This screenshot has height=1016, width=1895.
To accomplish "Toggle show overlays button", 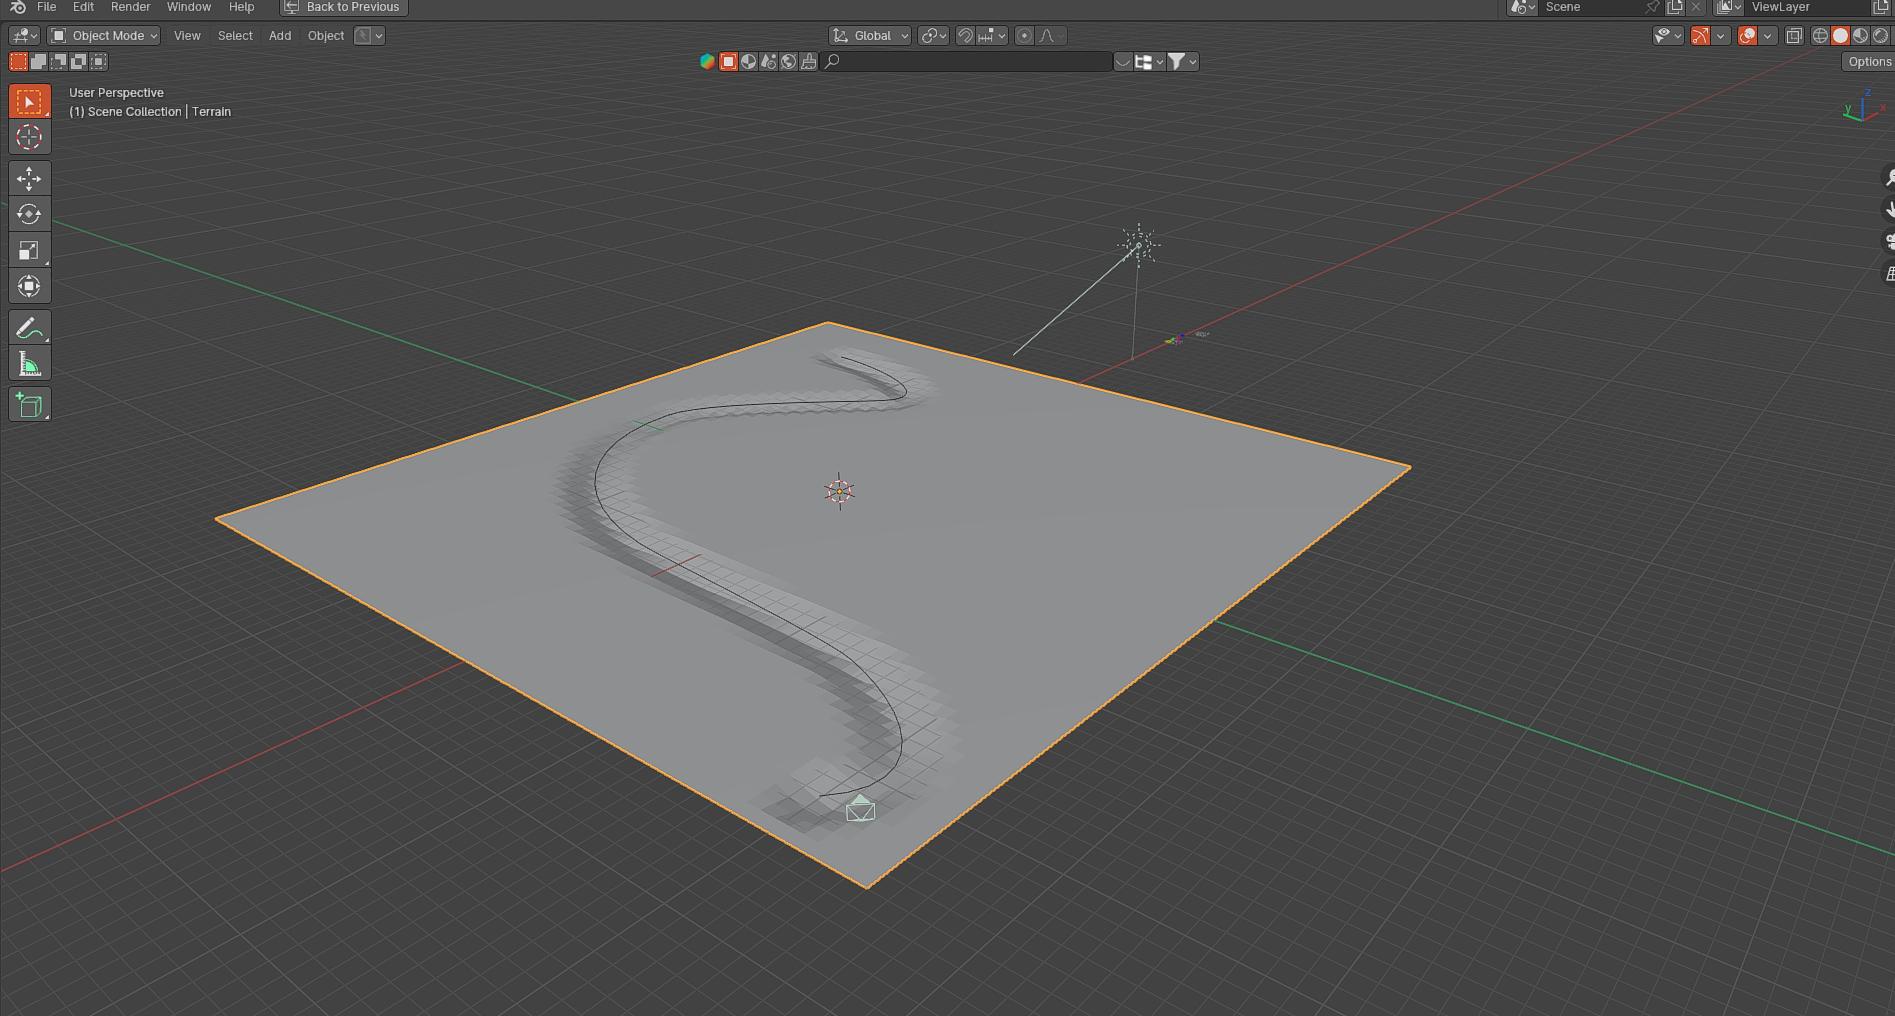I will (1747, 35).
